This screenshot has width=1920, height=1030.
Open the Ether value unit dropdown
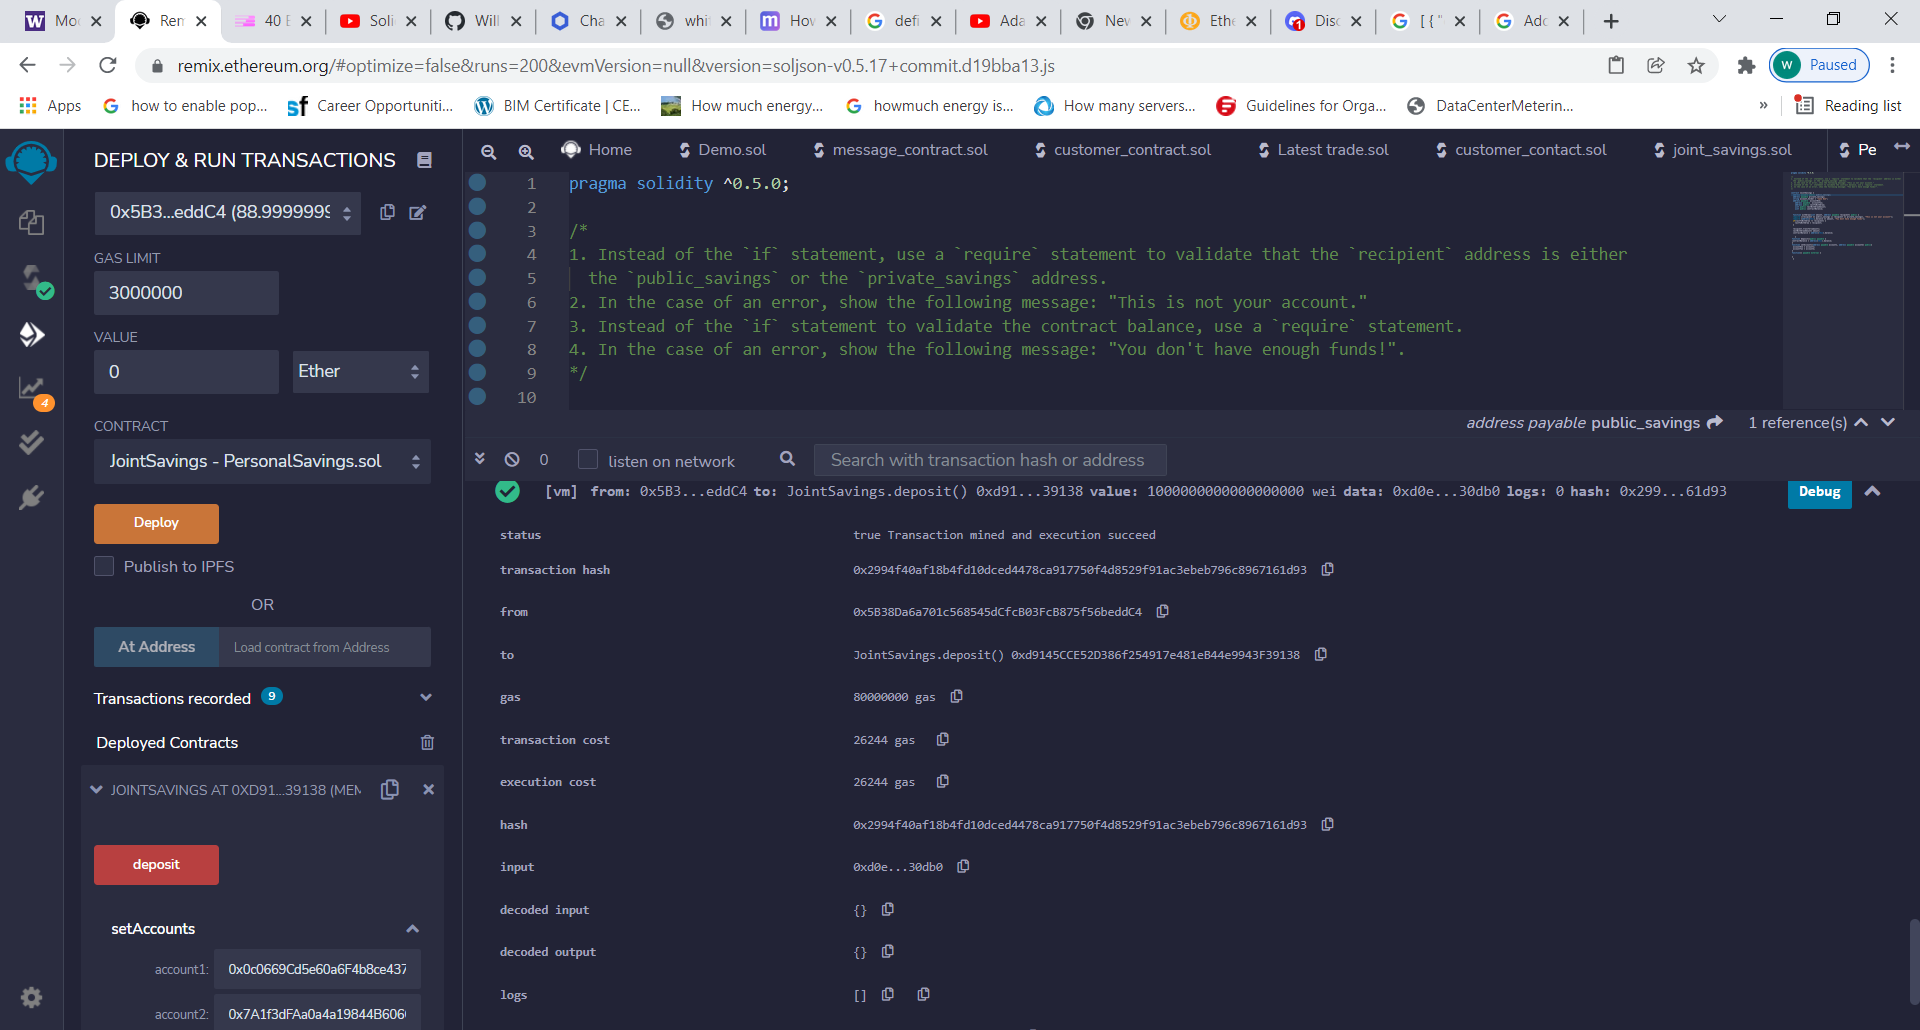pyautogui.click(x=360, y=371)
